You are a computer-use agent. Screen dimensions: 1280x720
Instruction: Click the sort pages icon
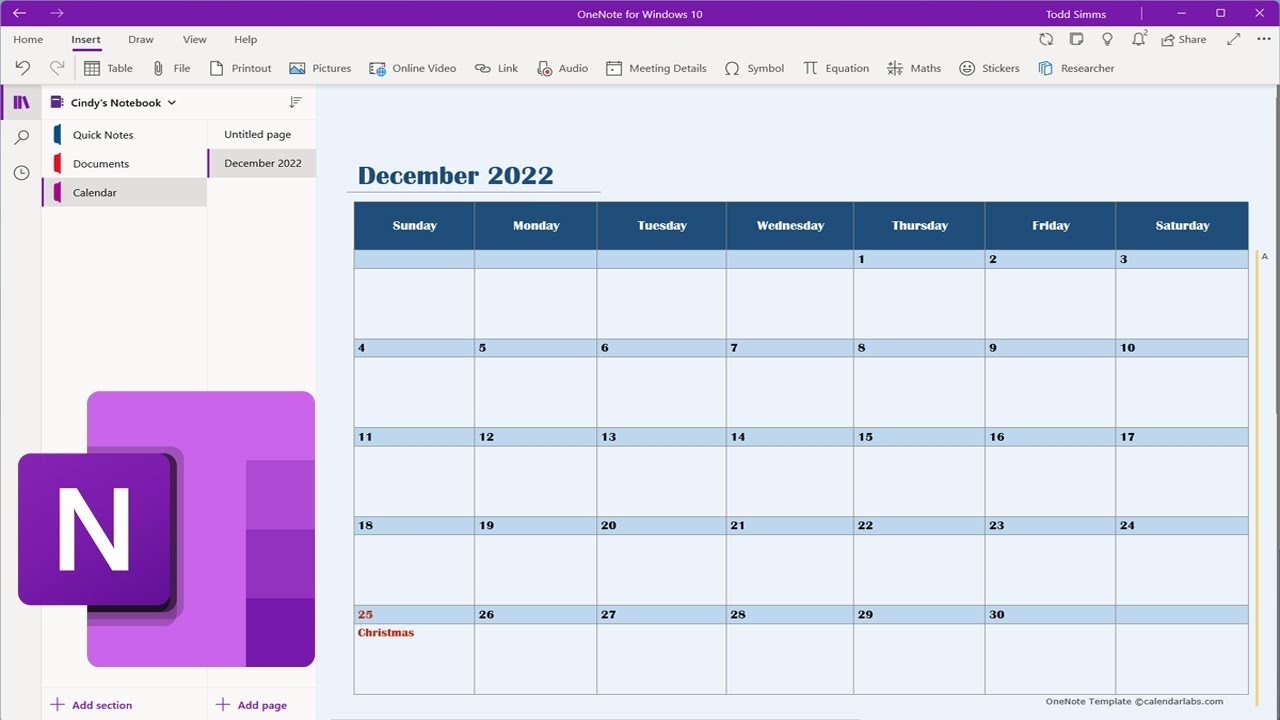pos(295,103)
